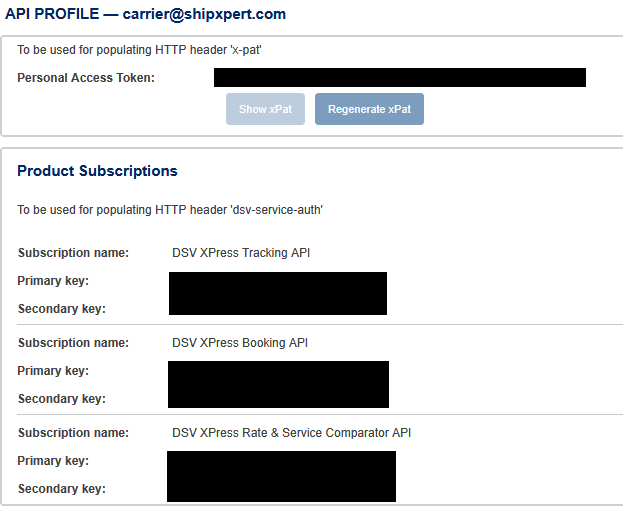Select the DSV XPress Tracking API name
623x508 pixels.
241,253
